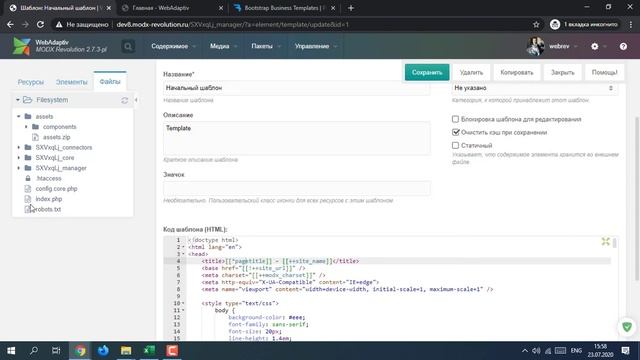
Task: Open ENG language indicator in tray
Action: 576,351
